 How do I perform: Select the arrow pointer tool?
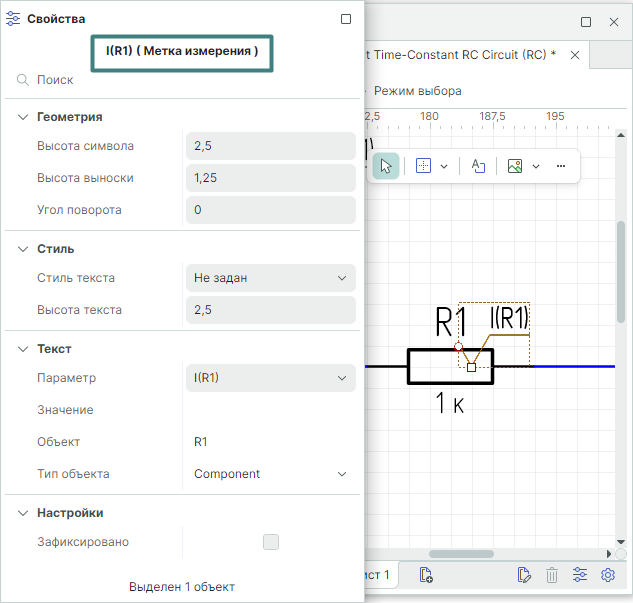coord(386,166)
